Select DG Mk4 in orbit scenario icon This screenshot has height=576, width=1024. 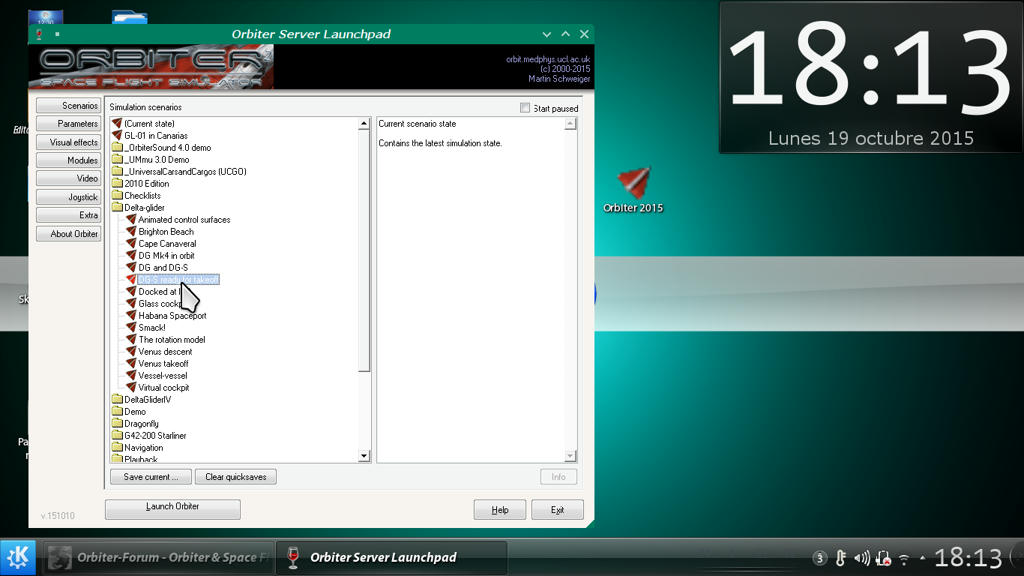click(131, 255)
